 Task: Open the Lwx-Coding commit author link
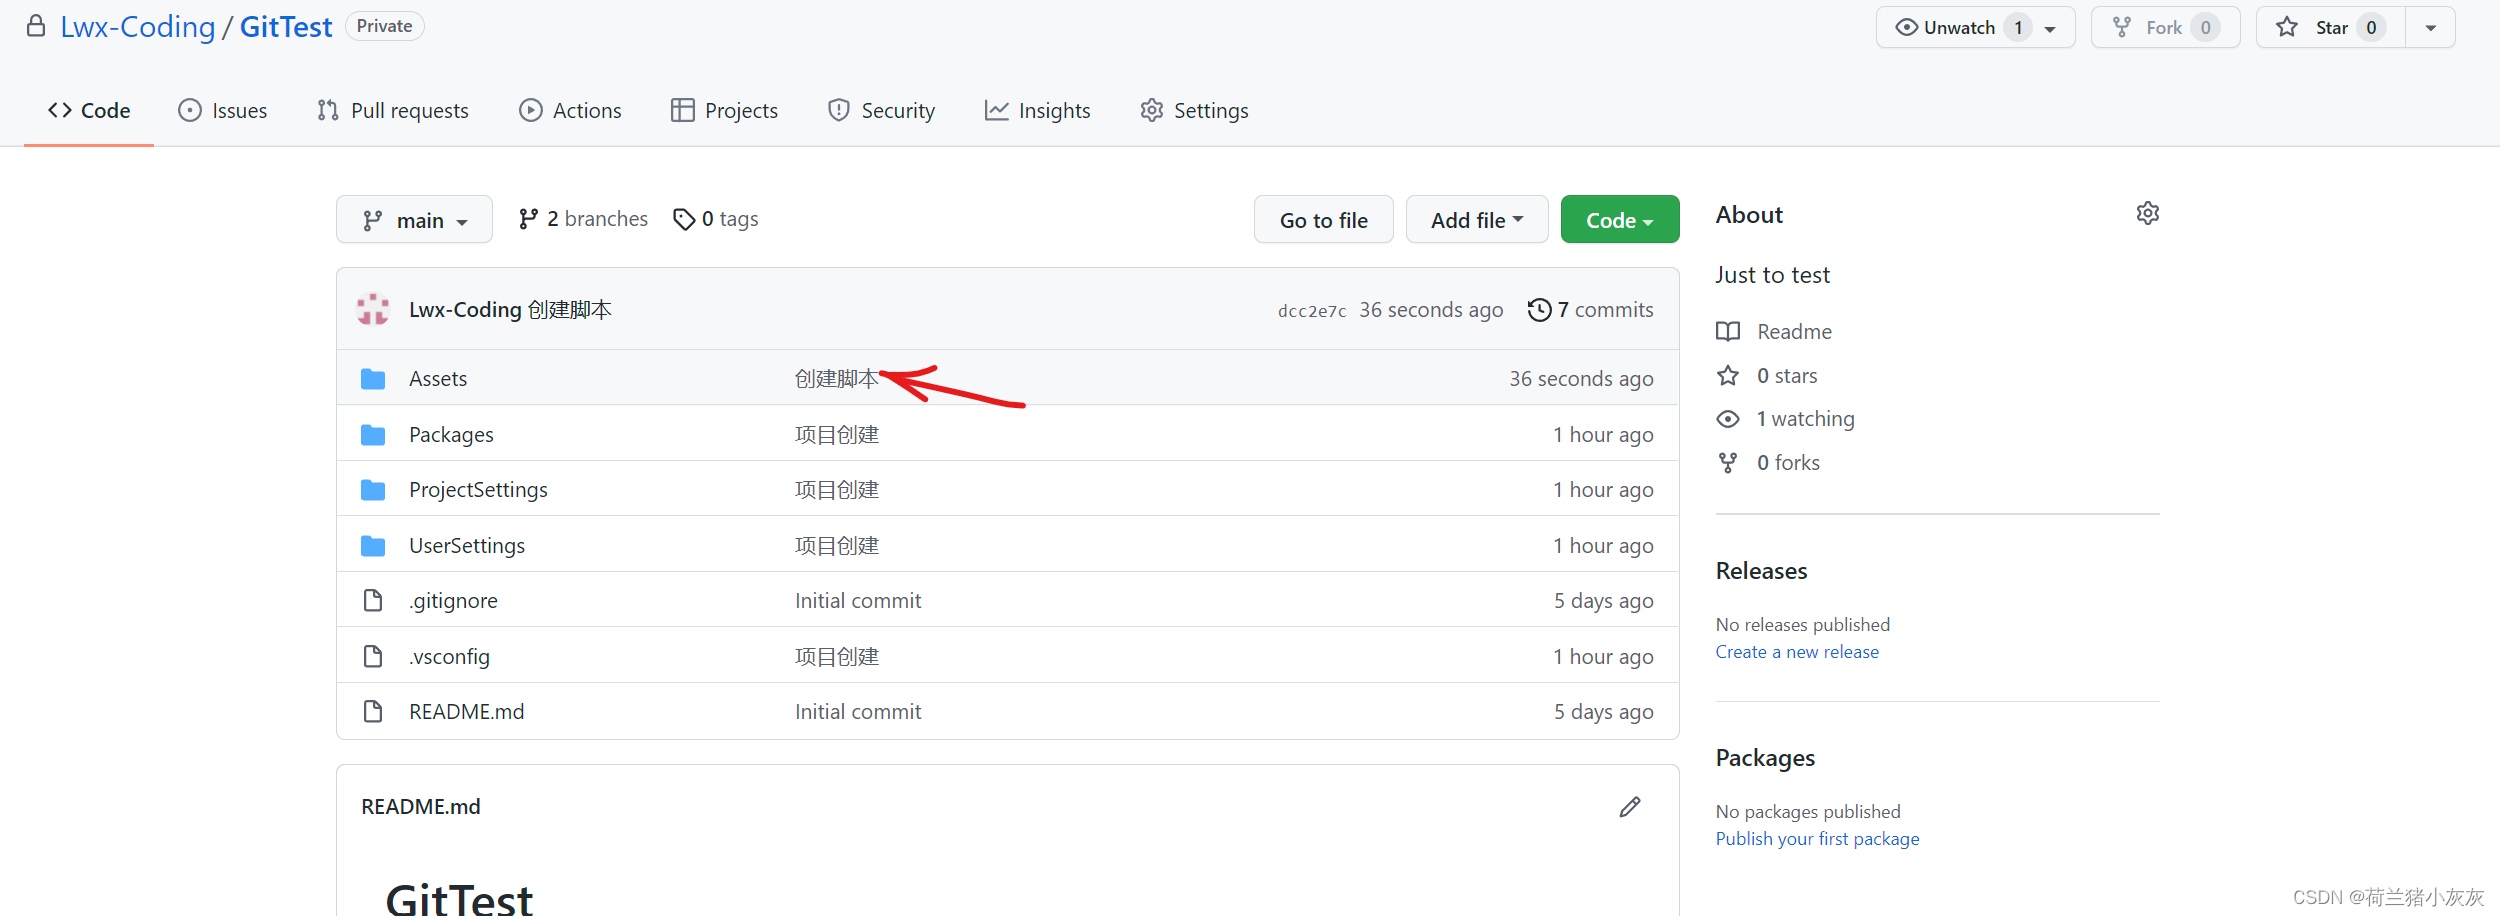[x=465, y=310]
